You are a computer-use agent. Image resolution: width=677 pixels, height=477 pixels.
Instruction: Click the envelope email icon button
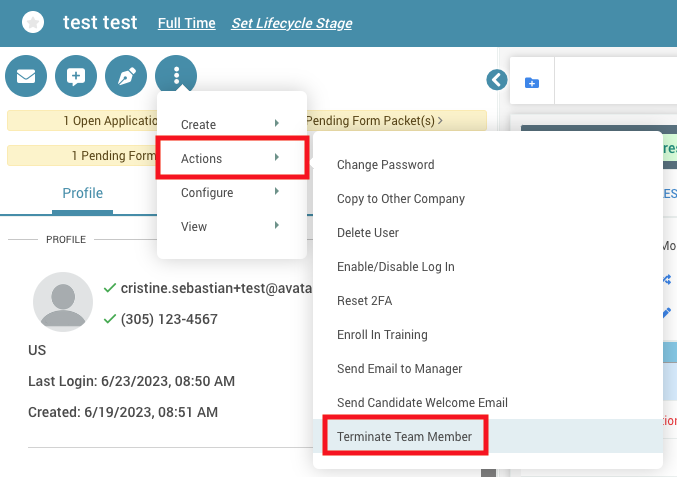26,76
